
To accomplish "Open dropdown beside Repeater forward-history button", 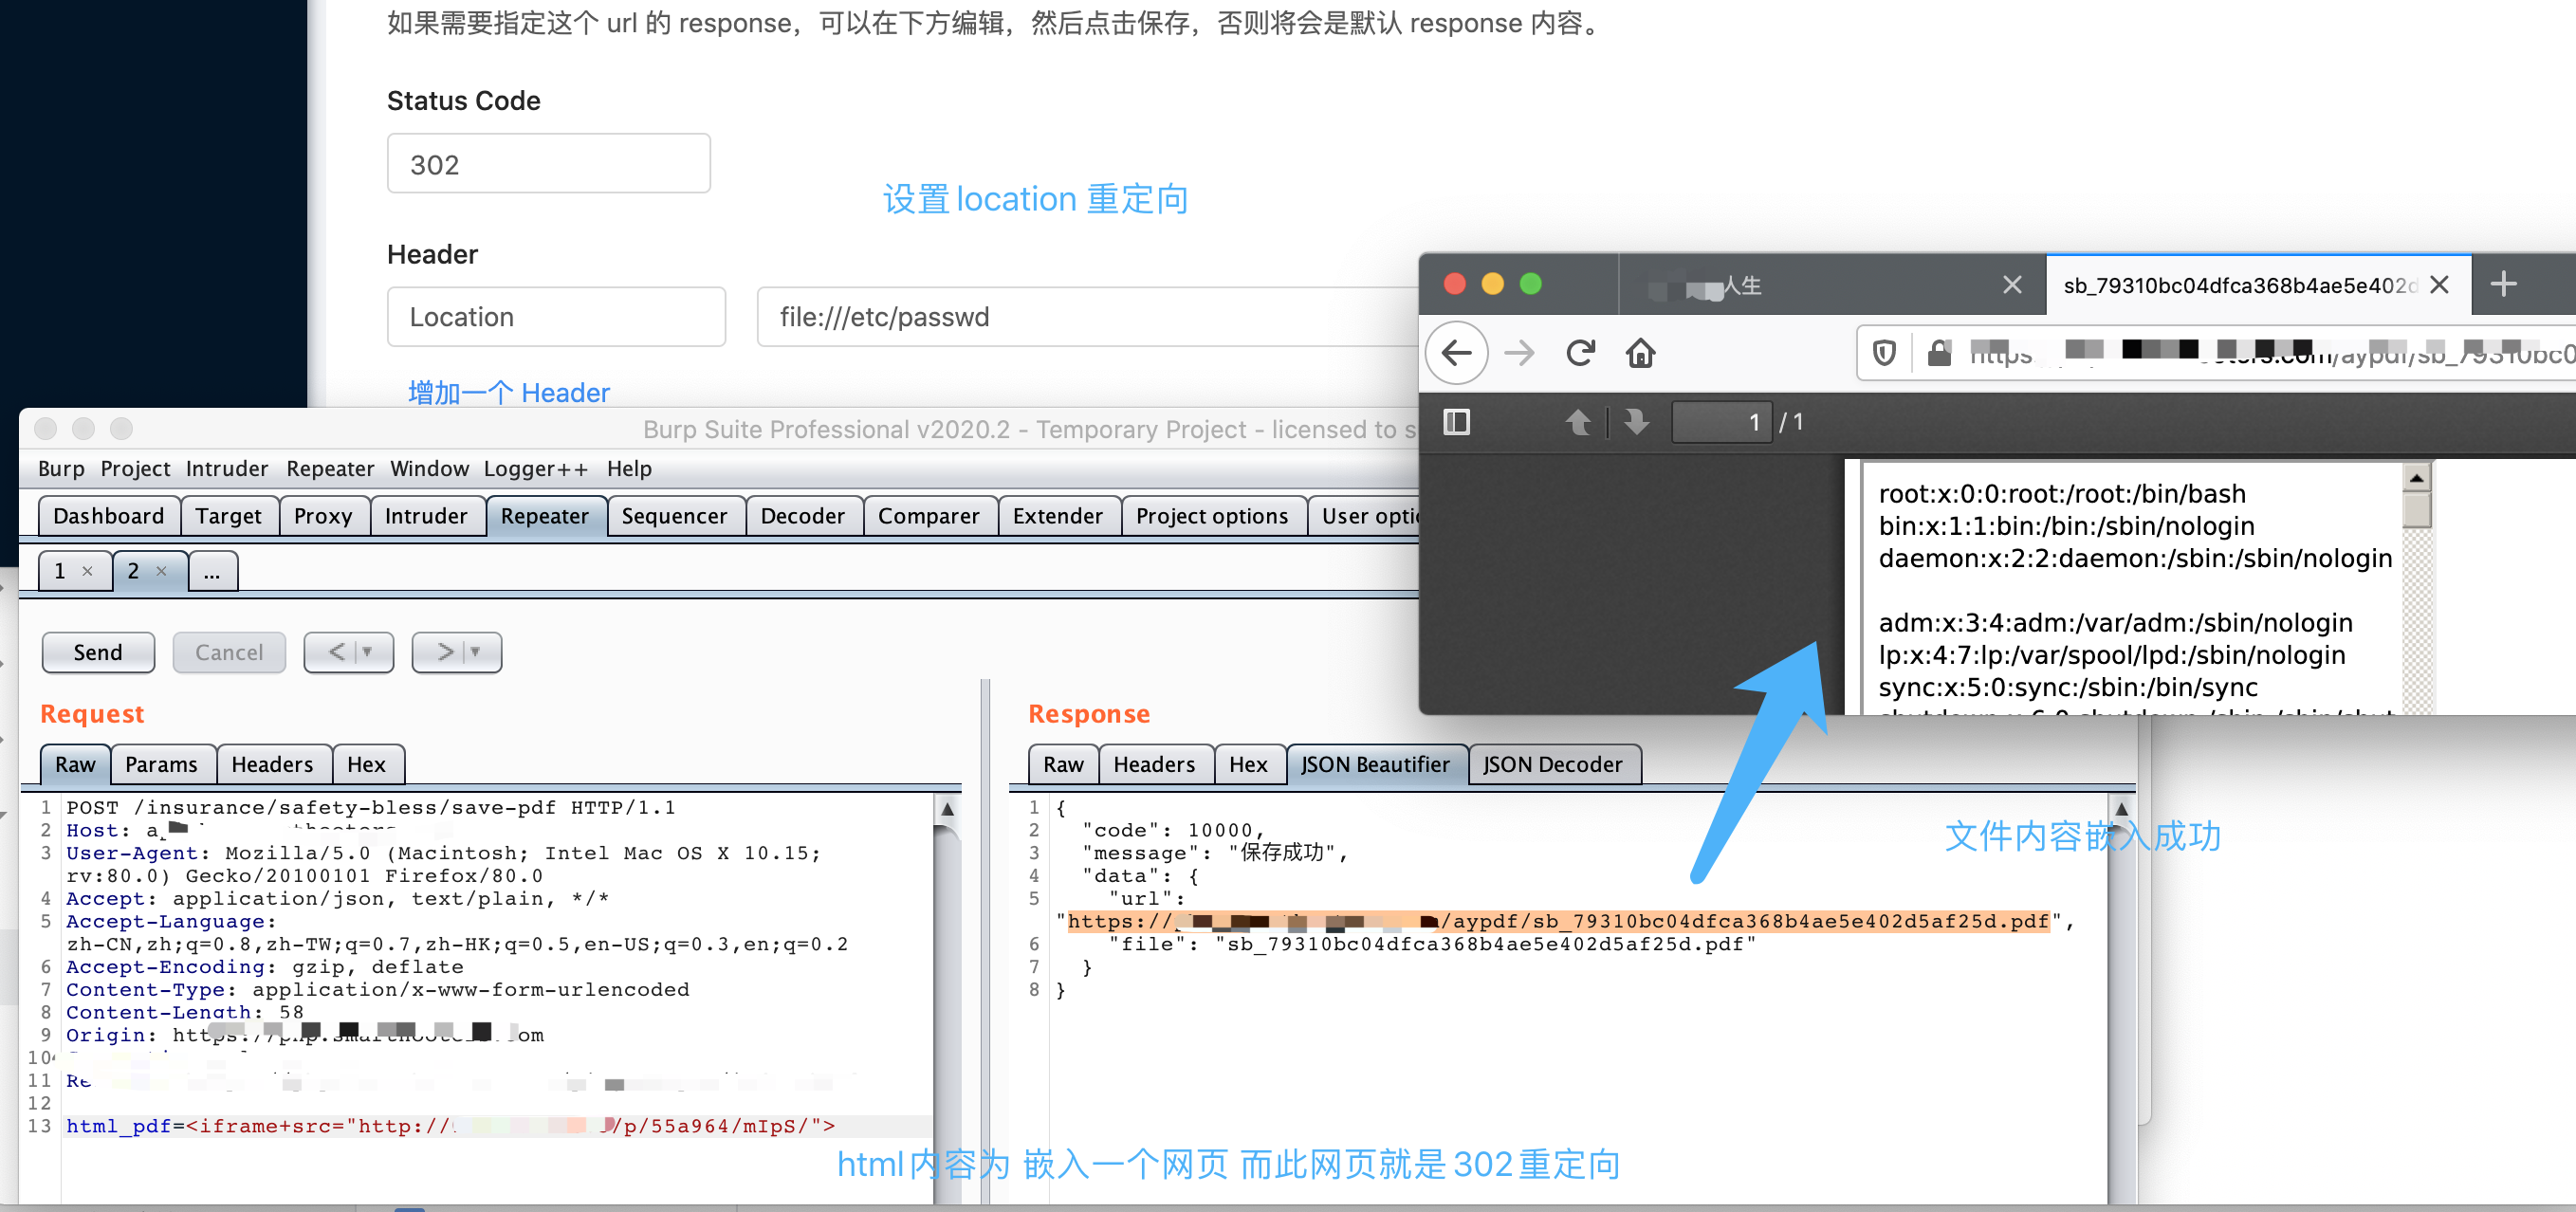I will [473, 652].
